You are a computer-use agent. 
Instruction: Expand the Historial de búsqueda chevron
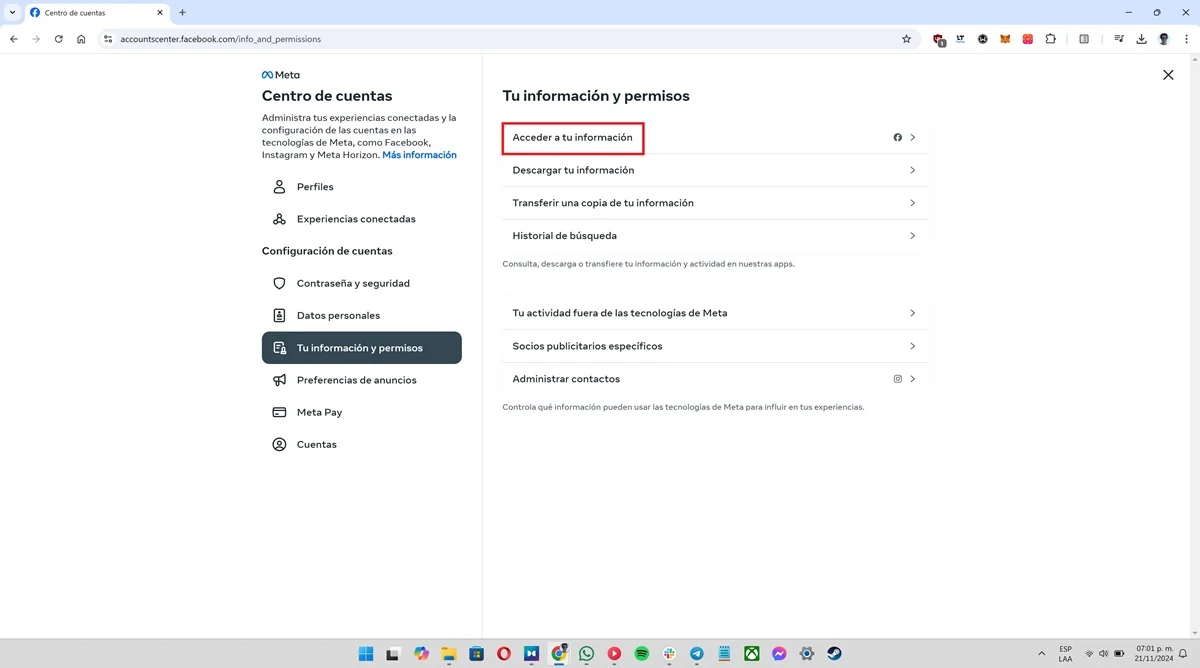(x=912, y=235)
